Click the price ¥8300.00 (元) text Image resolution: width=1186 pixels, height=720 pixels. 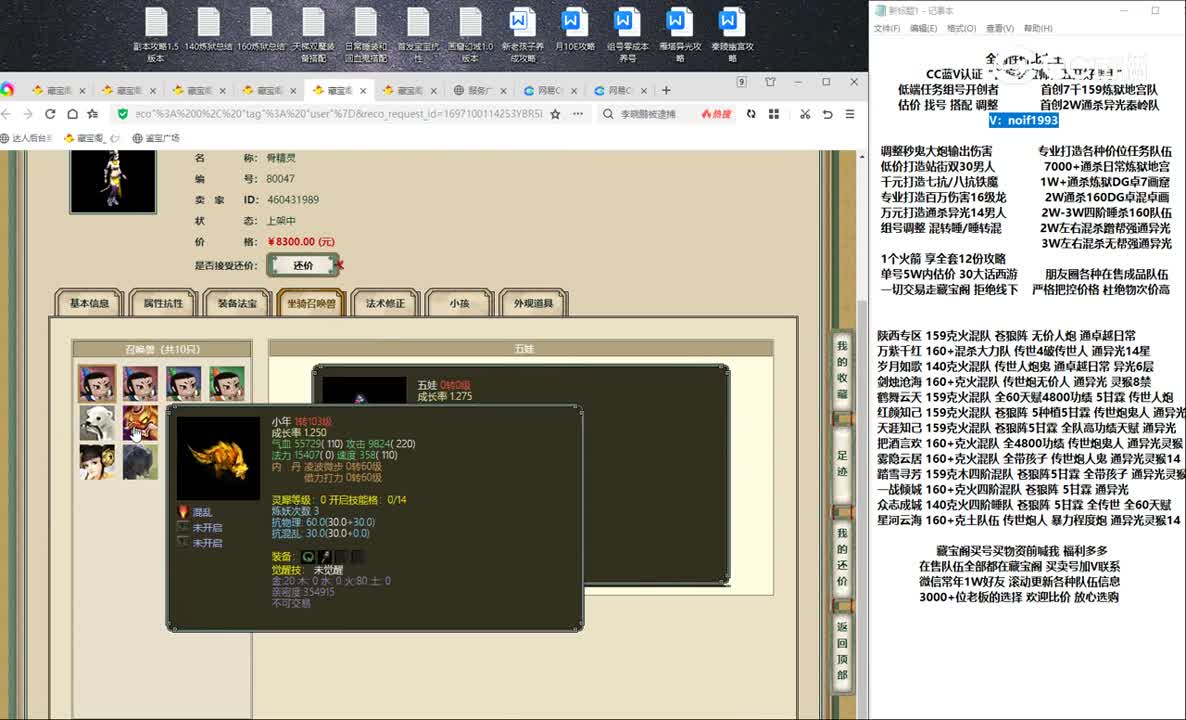[x=300, y=242]
